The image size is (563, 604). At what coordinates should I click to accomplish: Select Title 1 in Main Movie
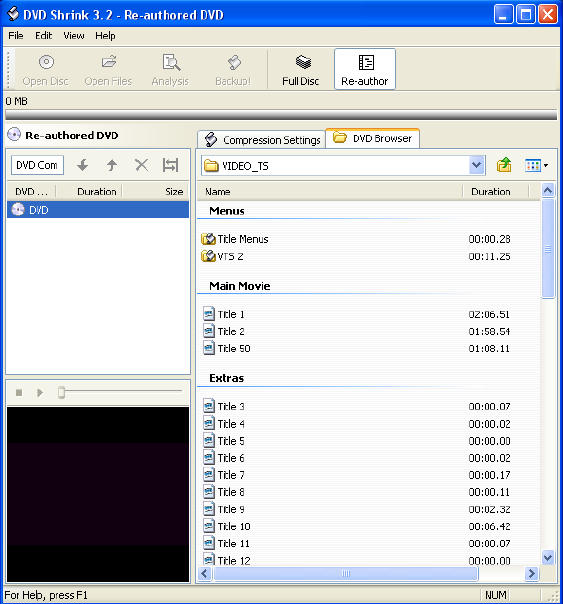[224, 314]
